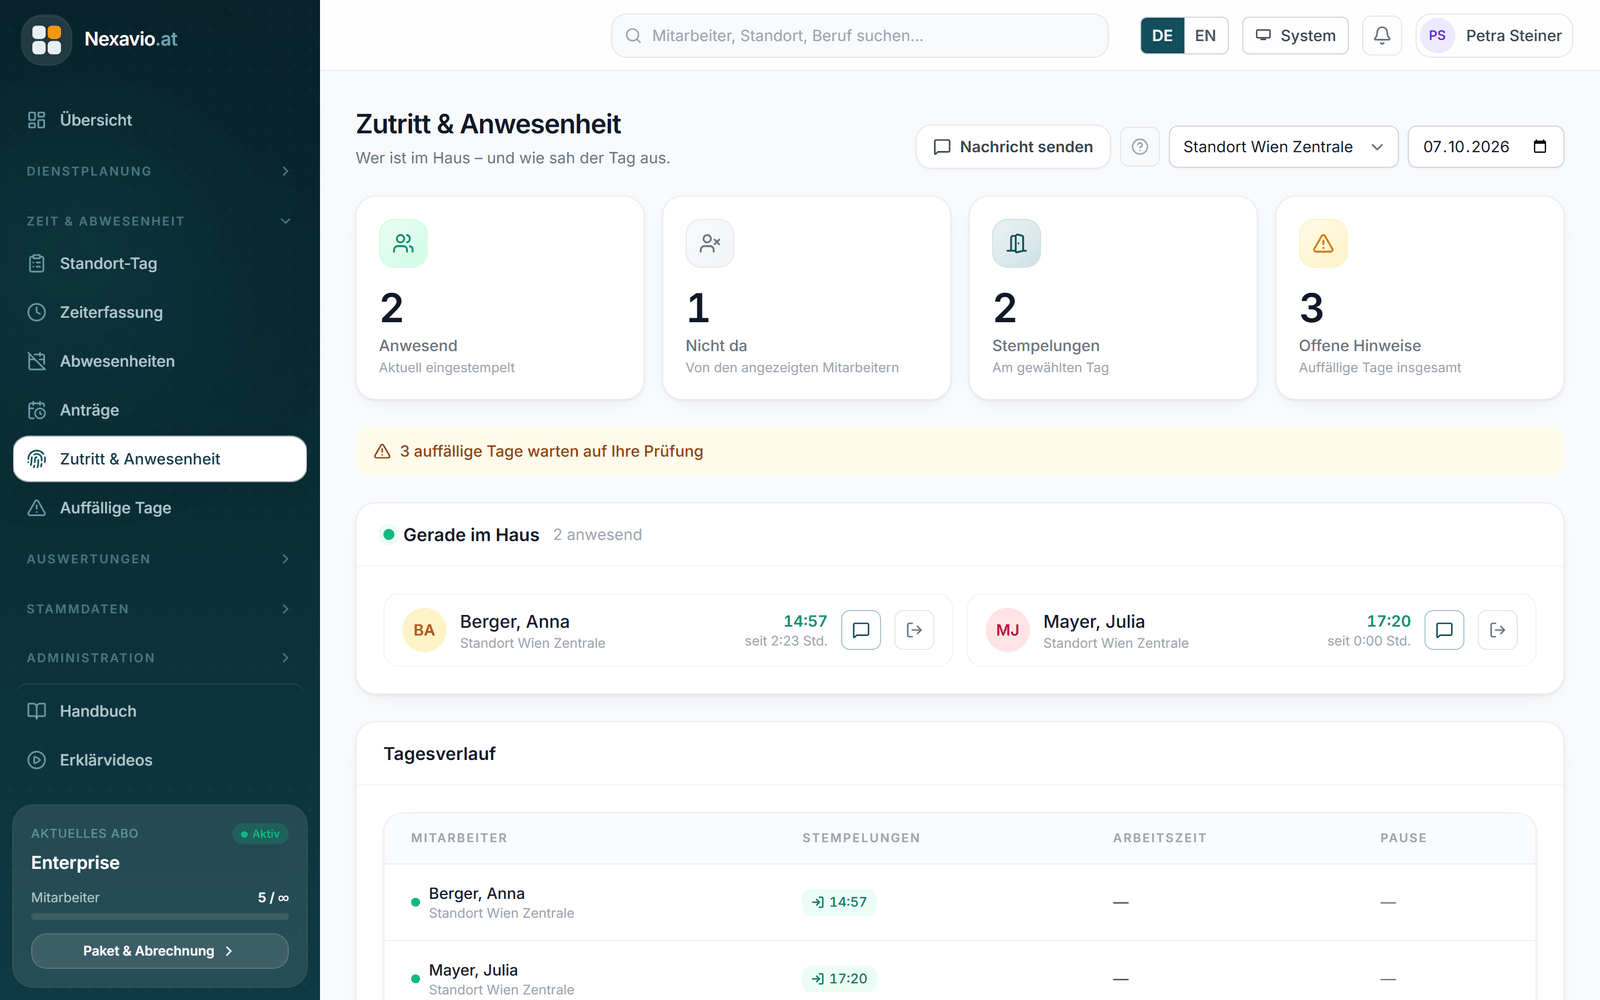The image size is (1600, 1000).
Task: Collapse the Zeit & Abwesenheit section
Action: (x=160, y=221)
